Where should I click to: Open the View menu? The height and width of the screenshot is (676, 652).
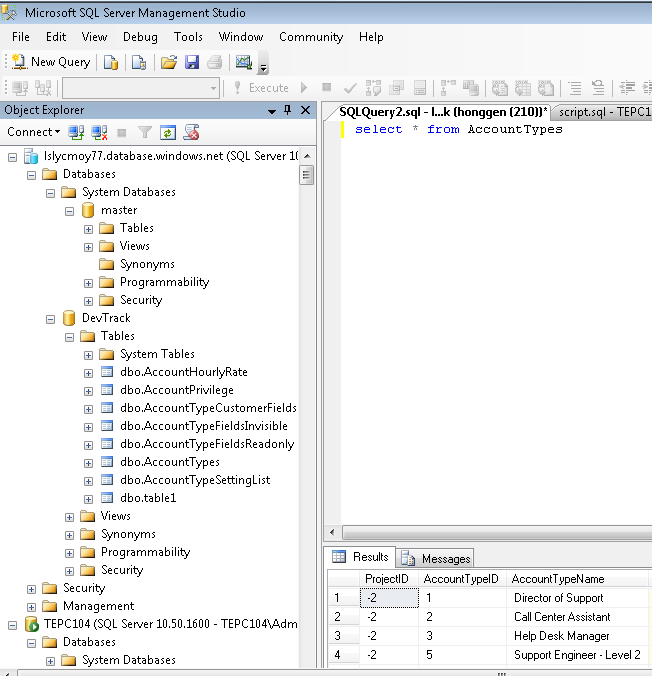[x=94, y=37]
